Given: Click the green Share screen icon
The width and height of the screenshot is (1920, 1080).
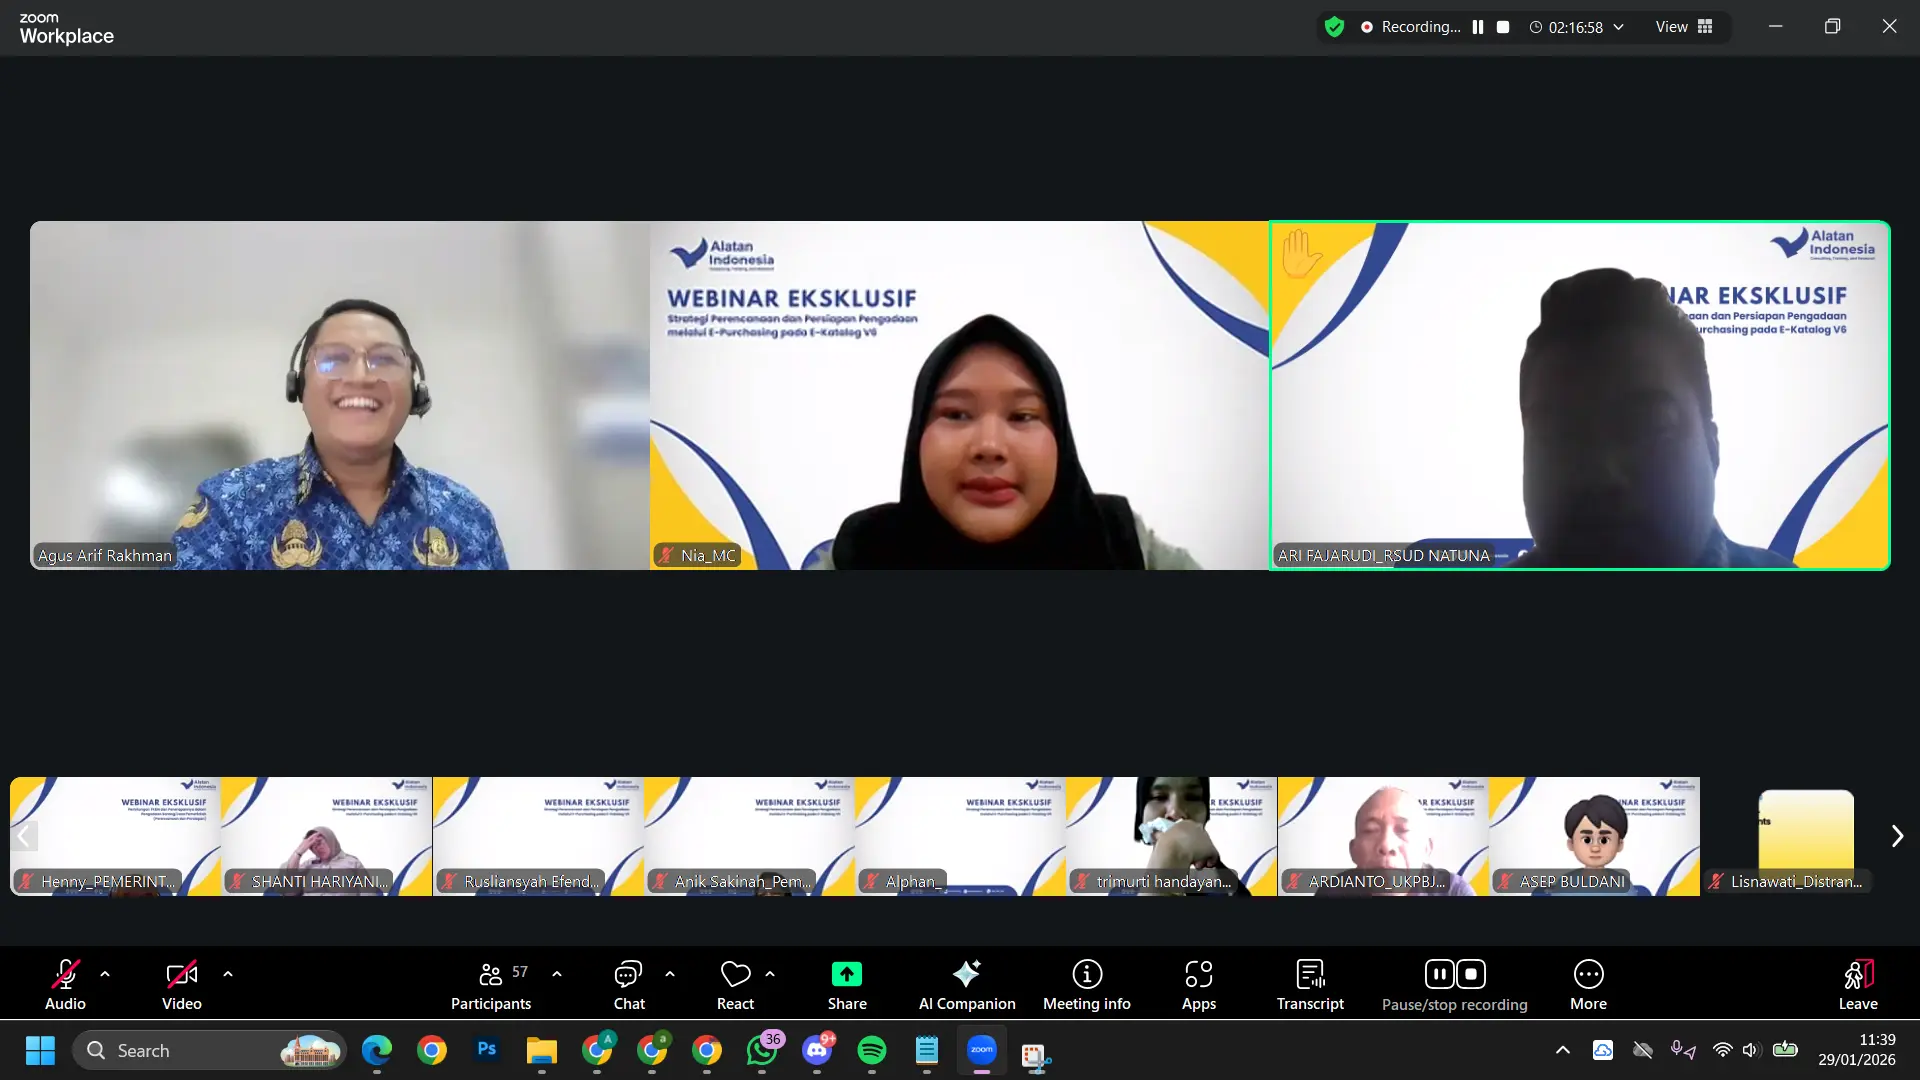Looking at the screenshot, I should pyautogui.click(x=846, y=974).
